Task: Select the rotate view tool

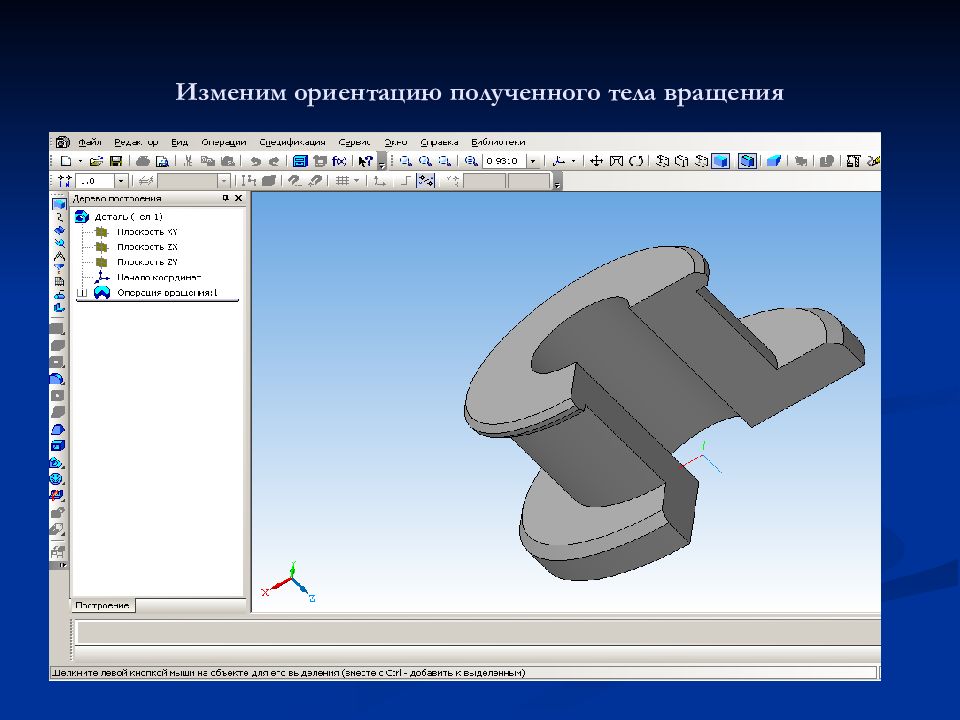Action: pos(636,161)
